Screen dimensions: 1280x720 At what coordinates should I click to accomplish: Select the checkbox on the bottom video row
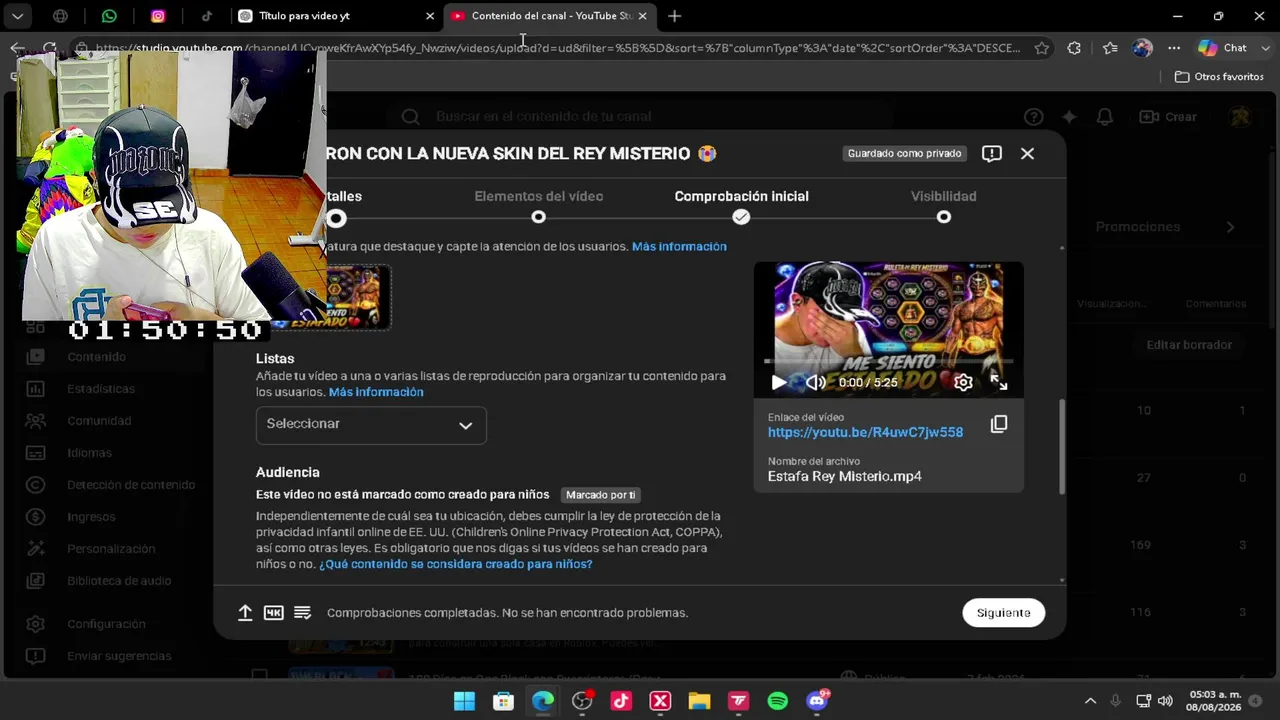[259, 676]
